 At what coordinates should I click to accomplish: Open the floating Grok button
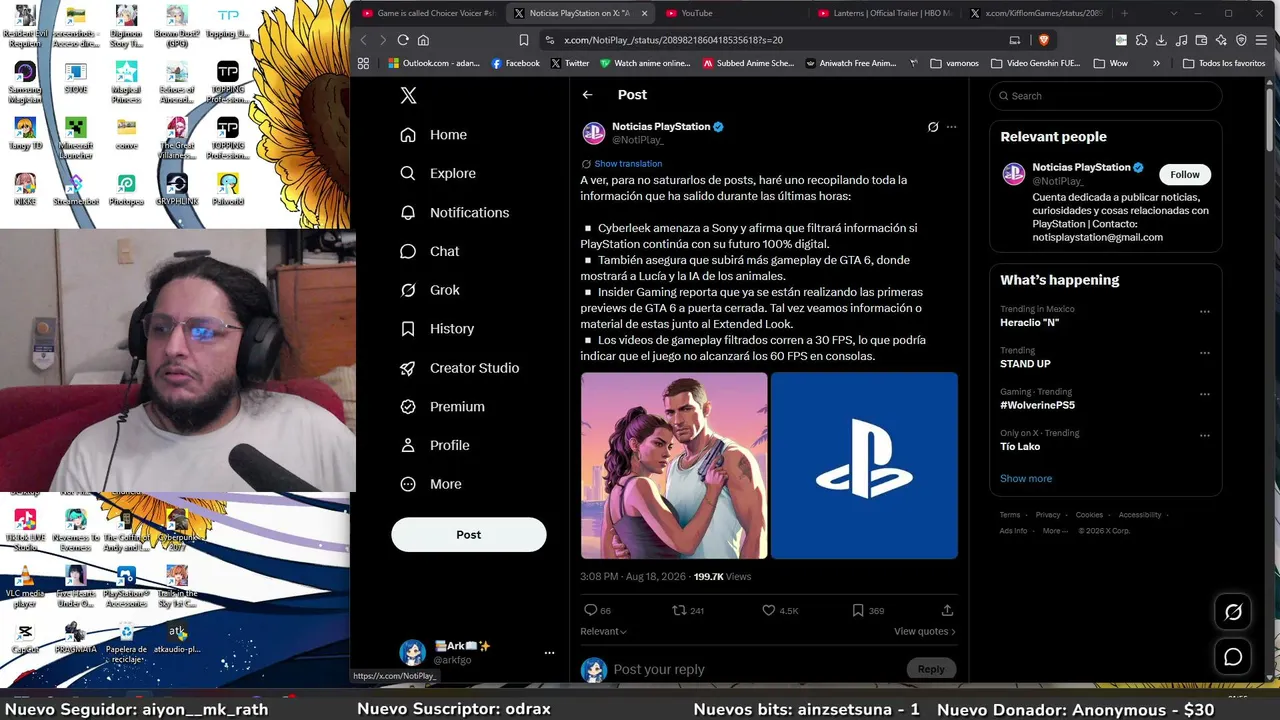pos(1233,612)
